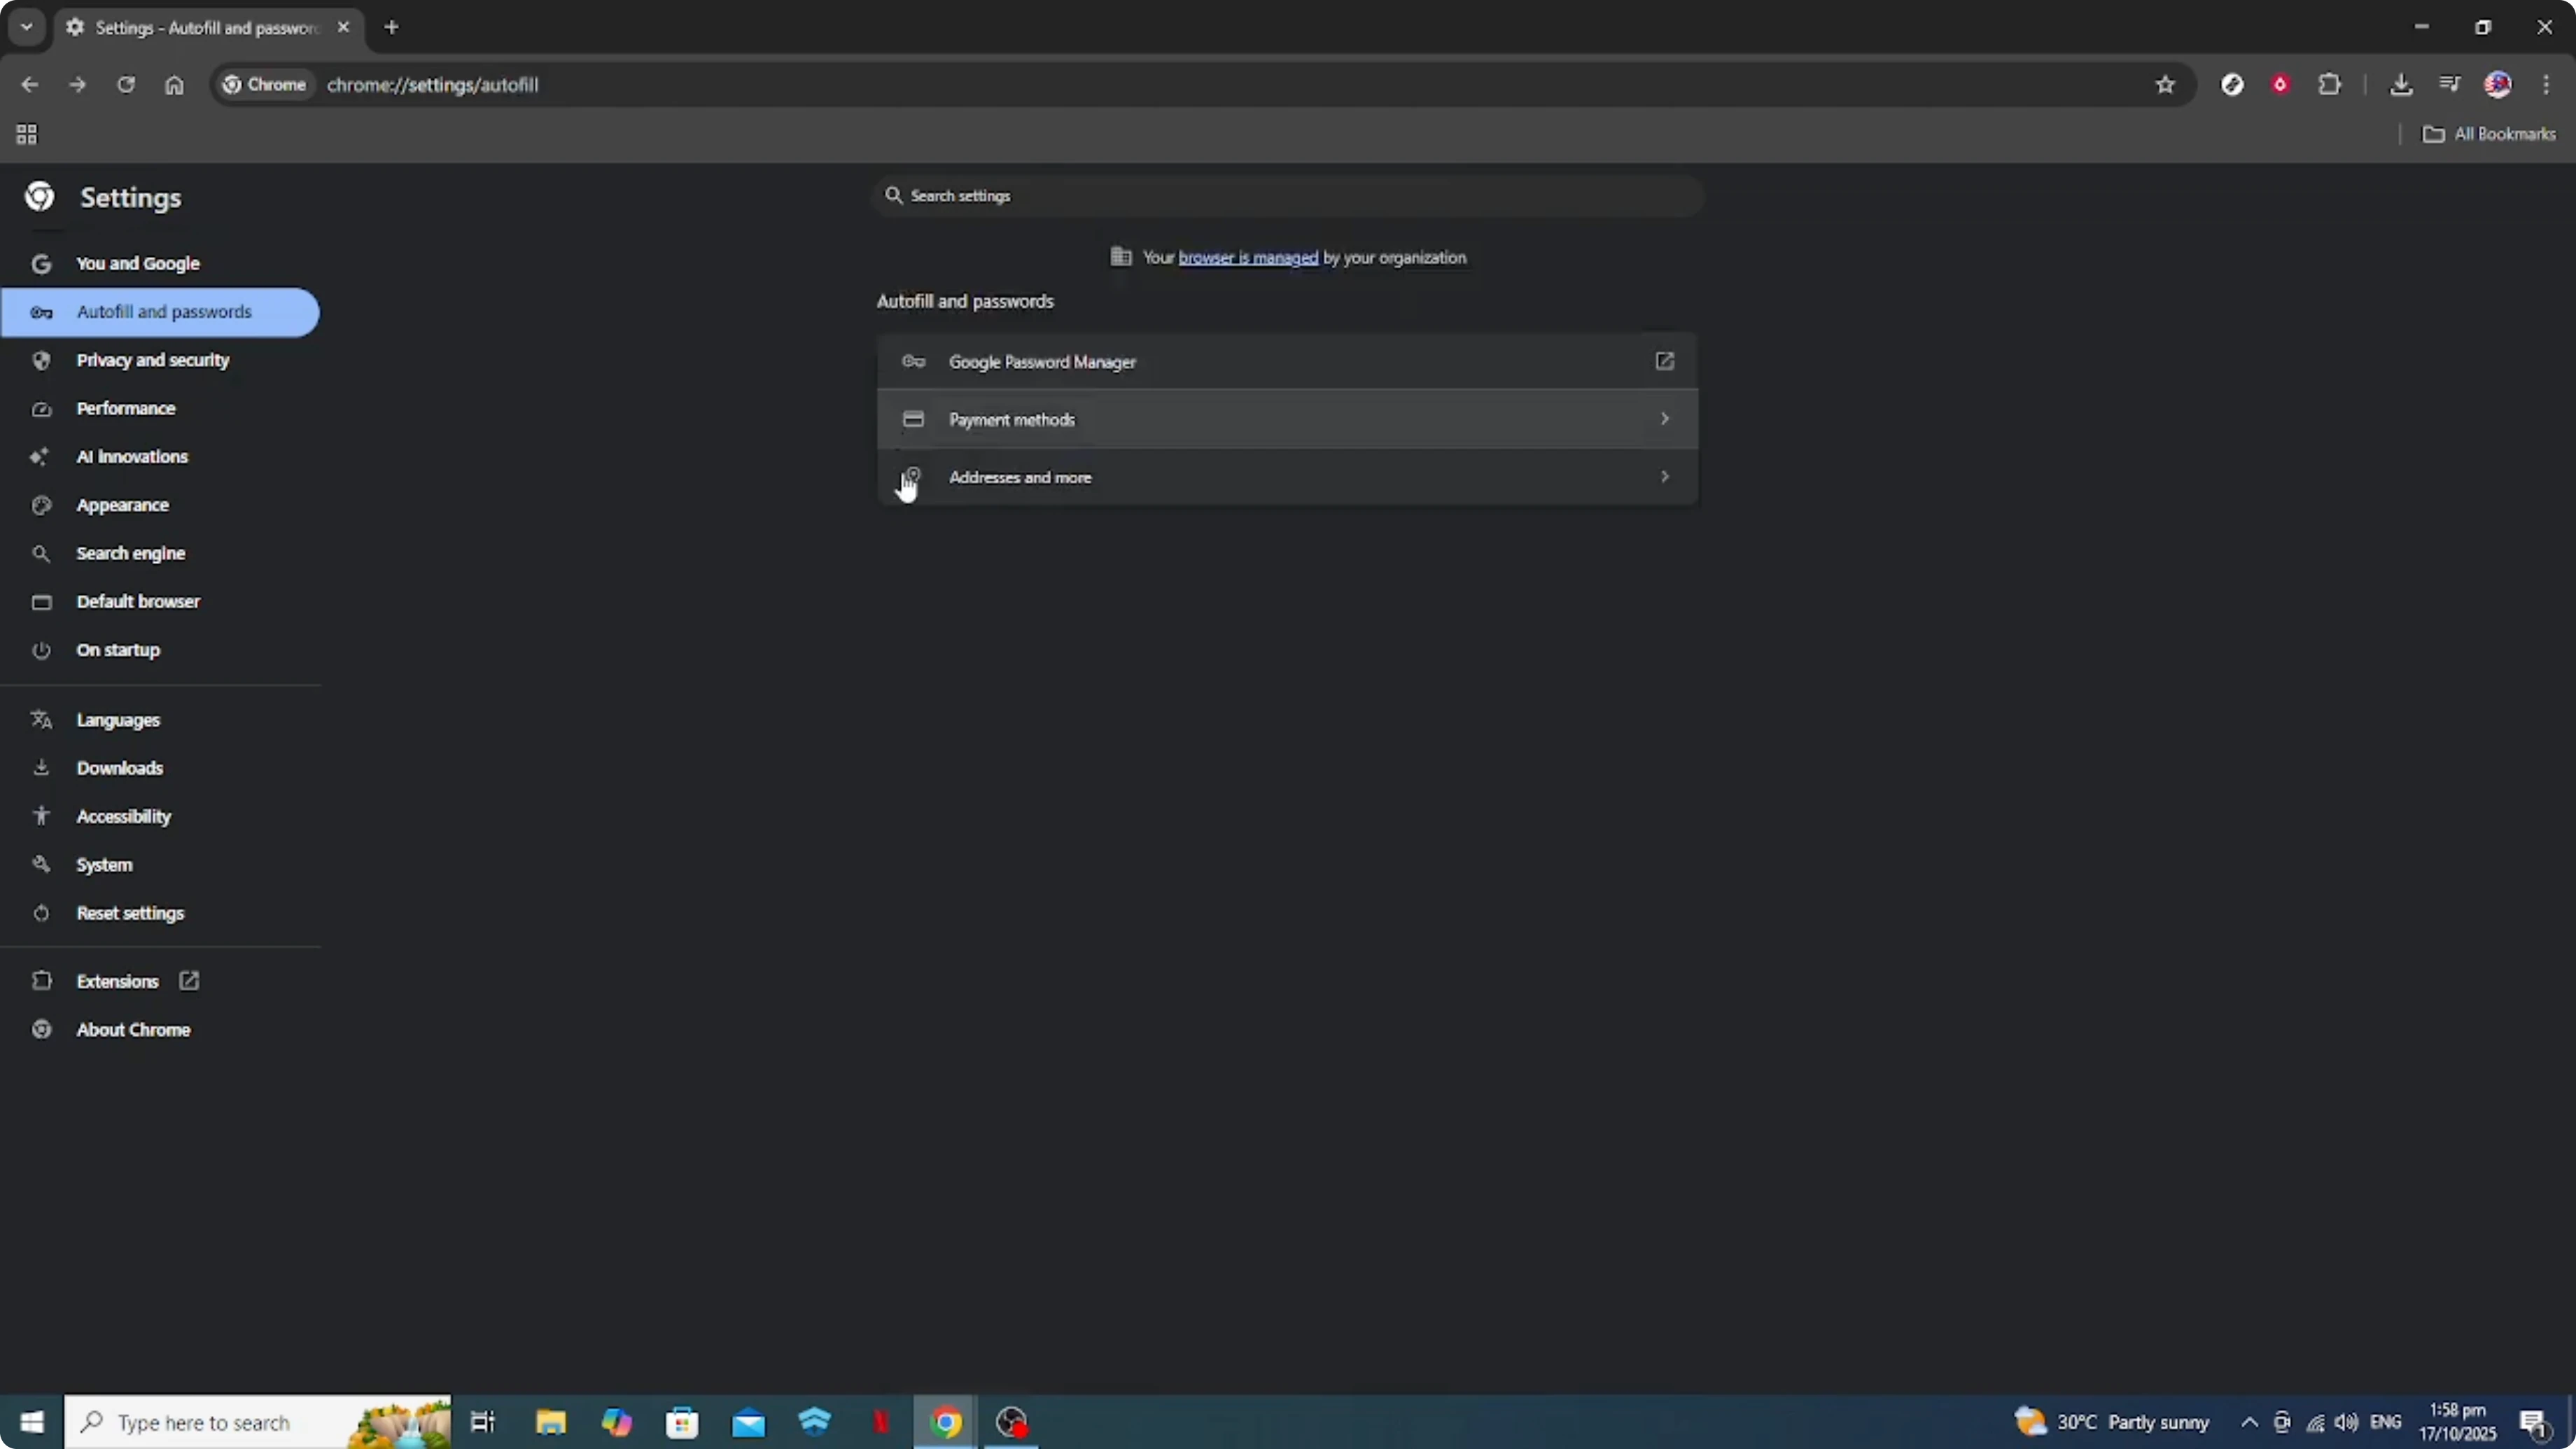Select Autofill and passwords in sidebar
The width and height of the screenshot is (2576, 1449).
[160, 312]
